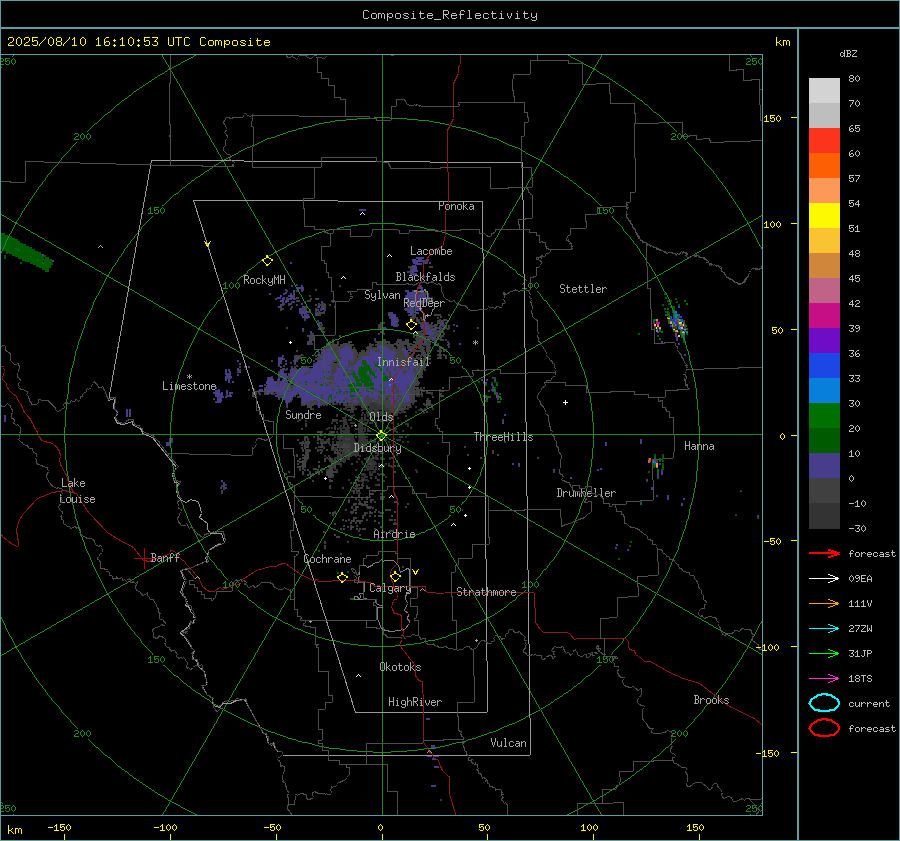The width and height of the screenshot is (900, 841).
Task: Click the ThreeHills town label
Action: tap(503, 437)
